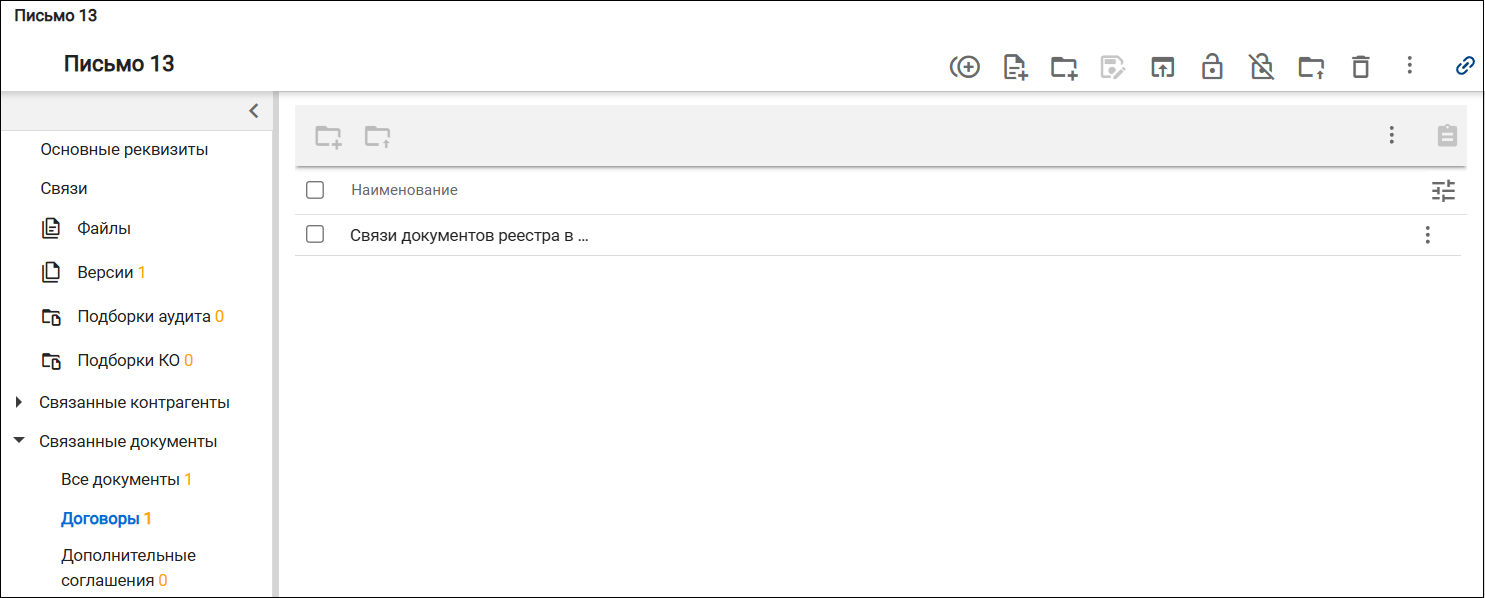Open table column settings sliders icon
Screen dimensions: 1485x598
[x=1443, y=190]
